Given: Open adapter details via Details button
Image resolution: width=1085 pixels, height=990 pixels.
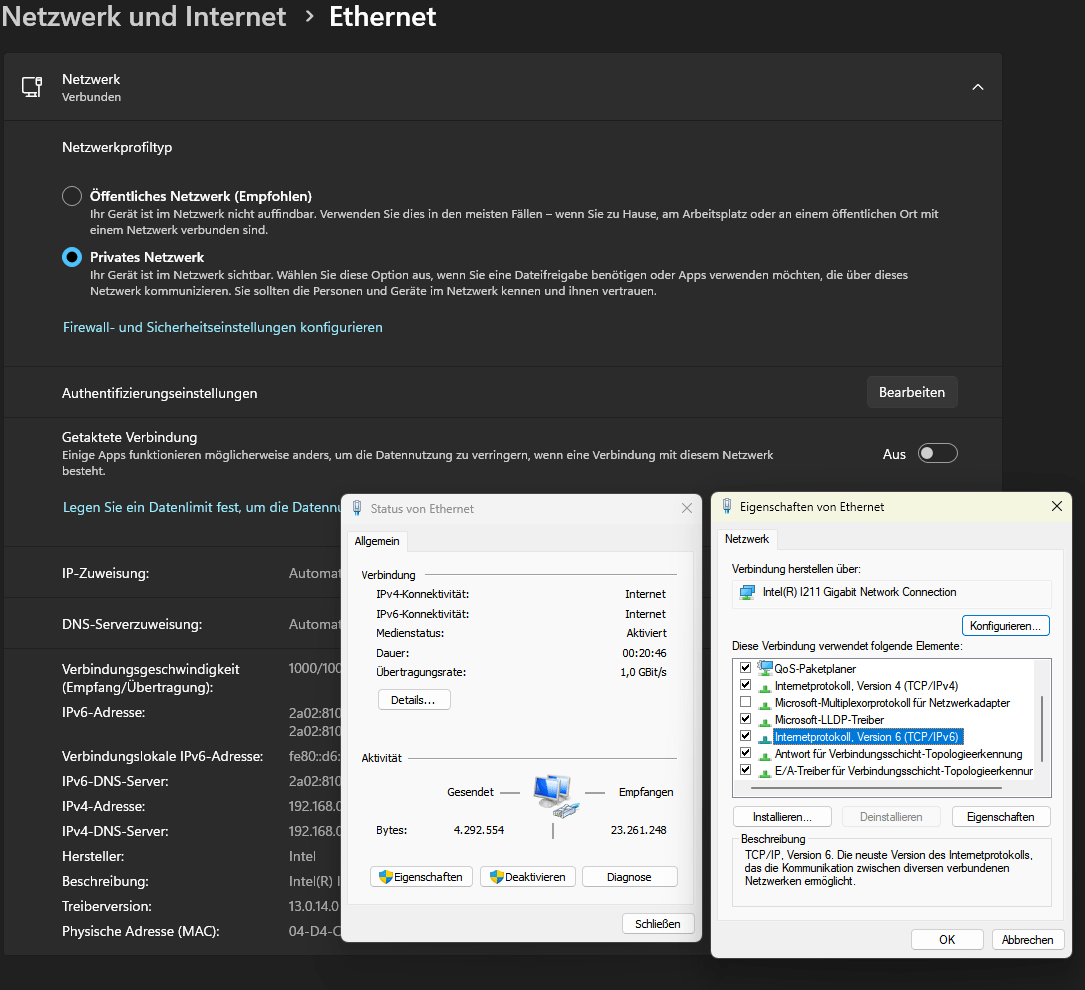Looking at the screenshot, I should (413, 699).
